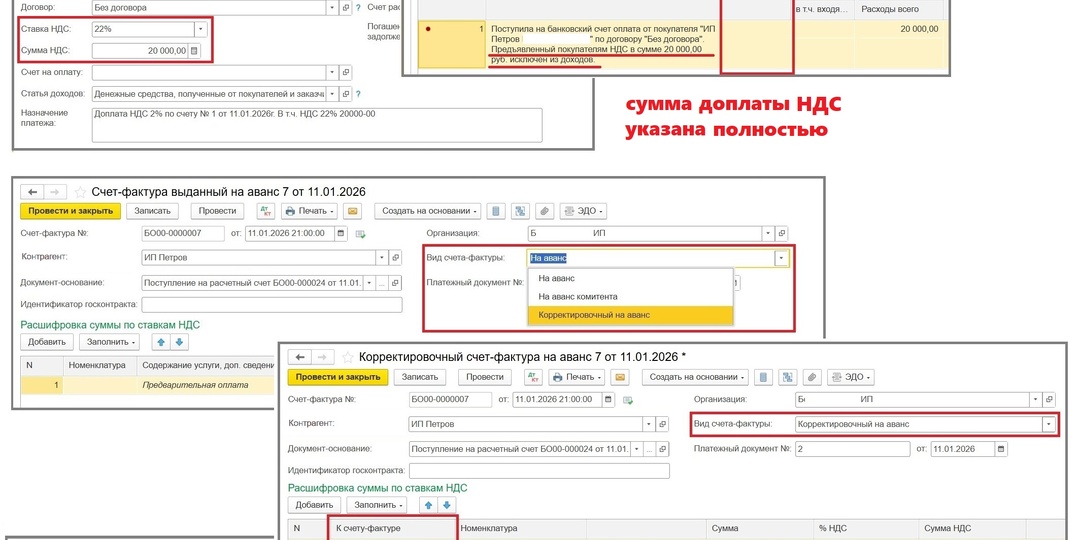Image resolution: width=1080 pixels, height=540 pixels.
Task: Click the 20 000,00 cell under Расходы всего
Action: [900, 29]
